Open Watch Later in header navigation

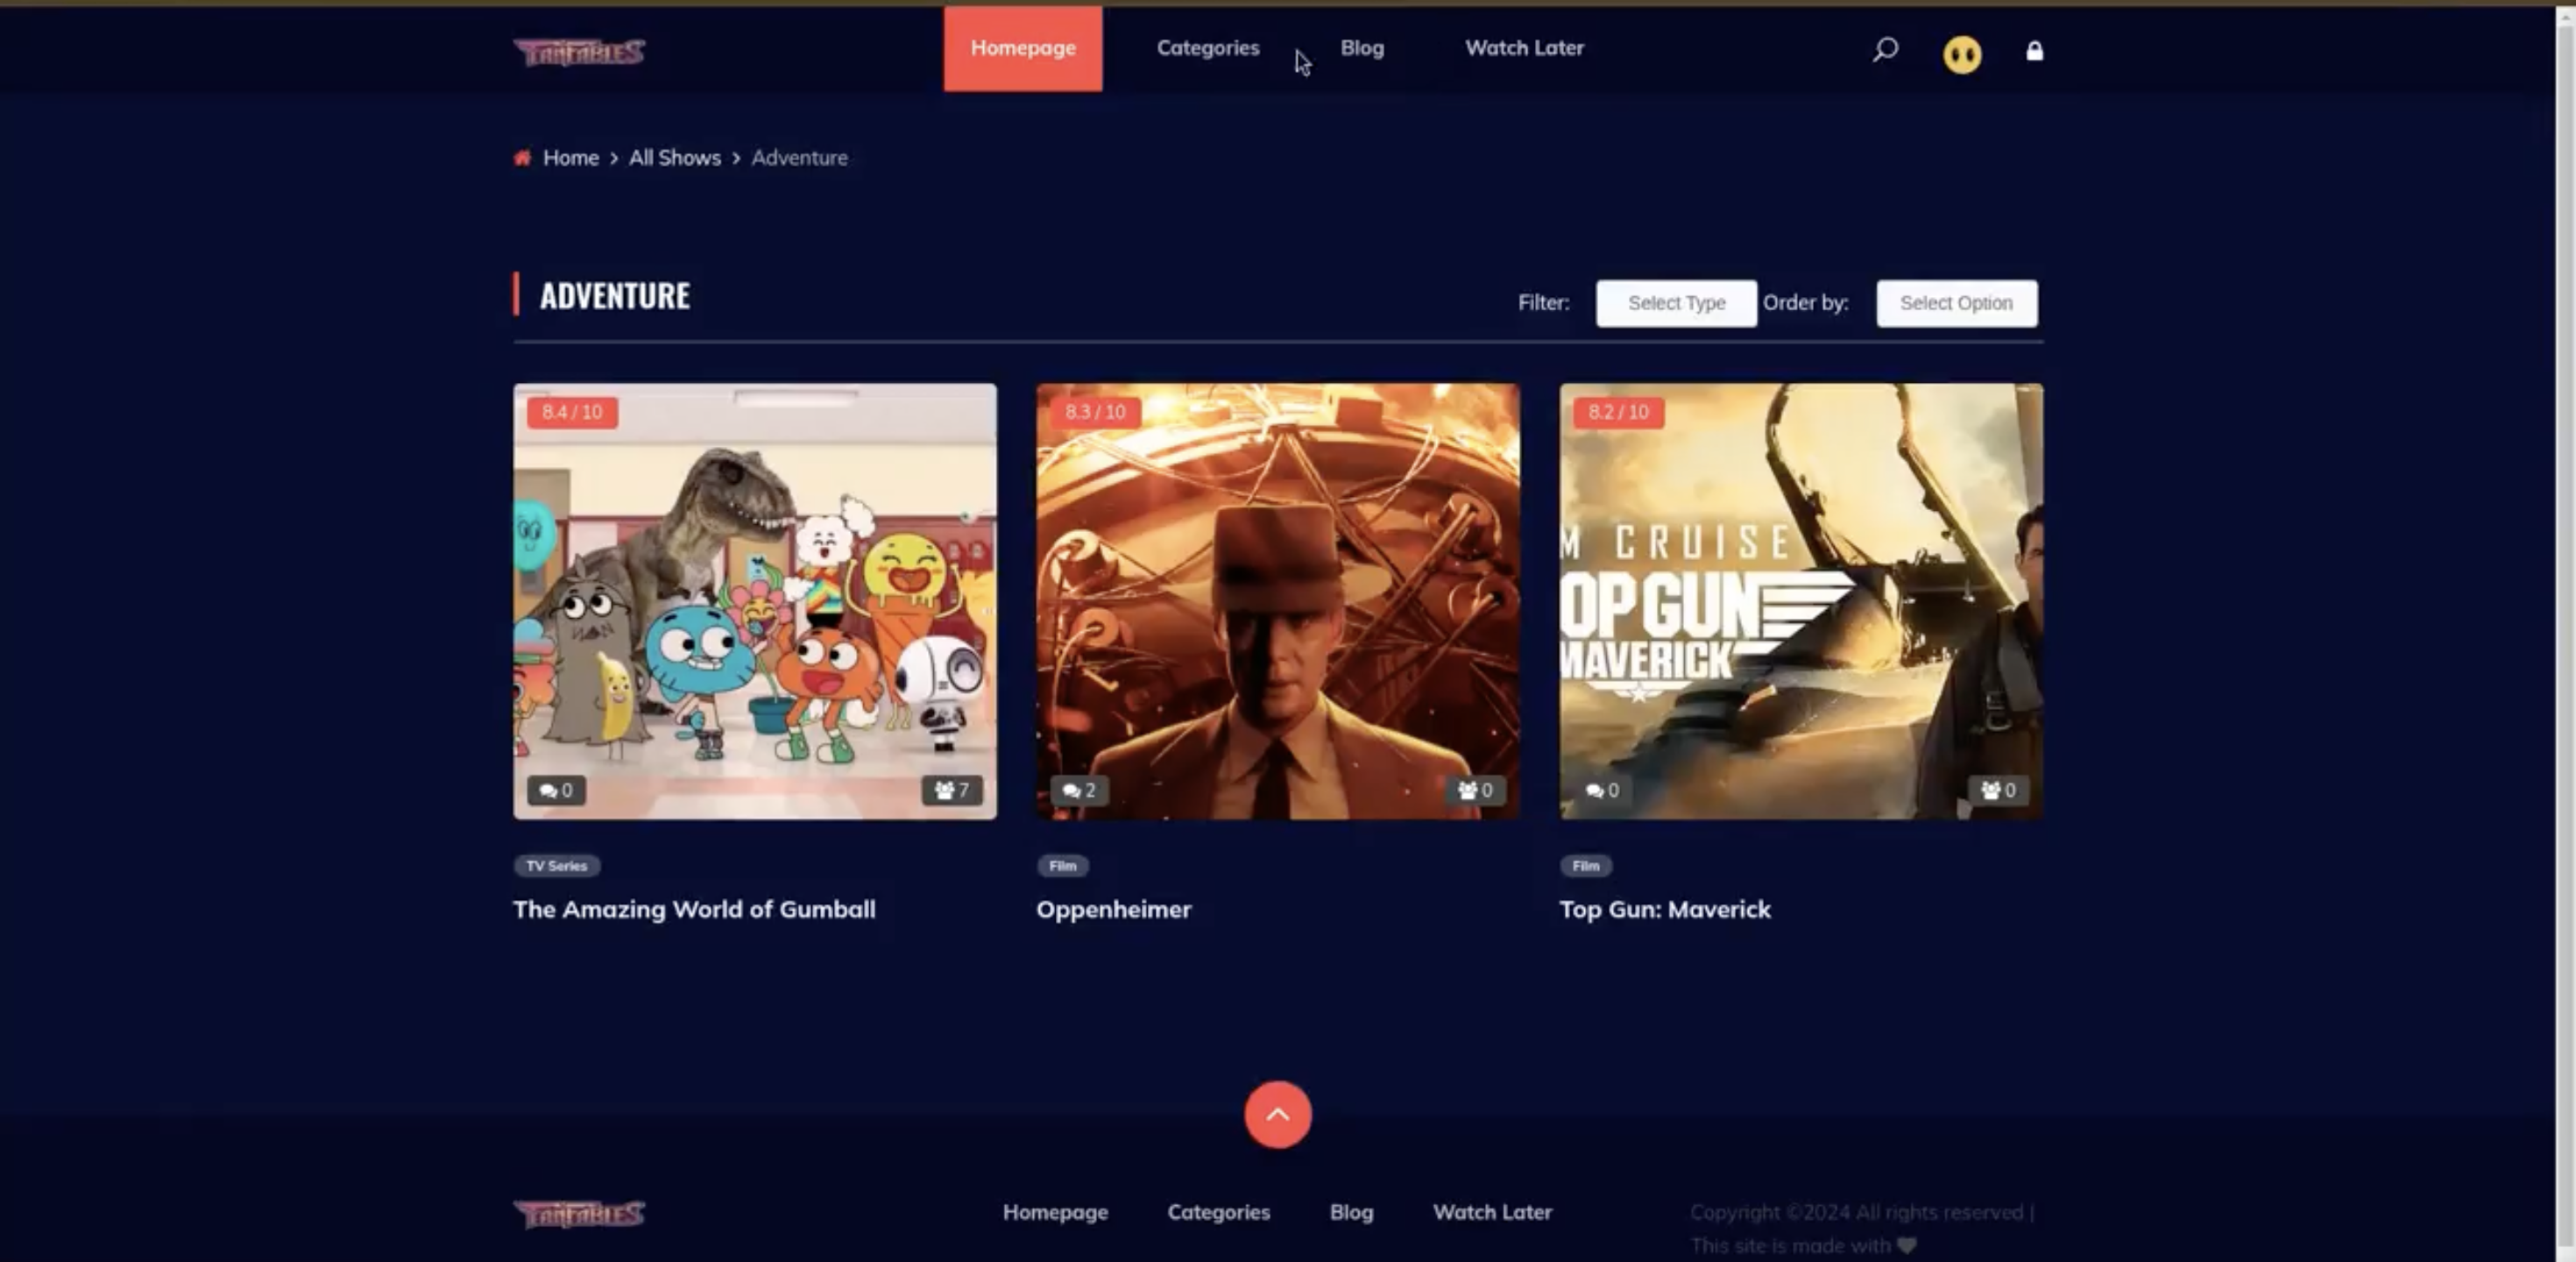coord(1524,48)
